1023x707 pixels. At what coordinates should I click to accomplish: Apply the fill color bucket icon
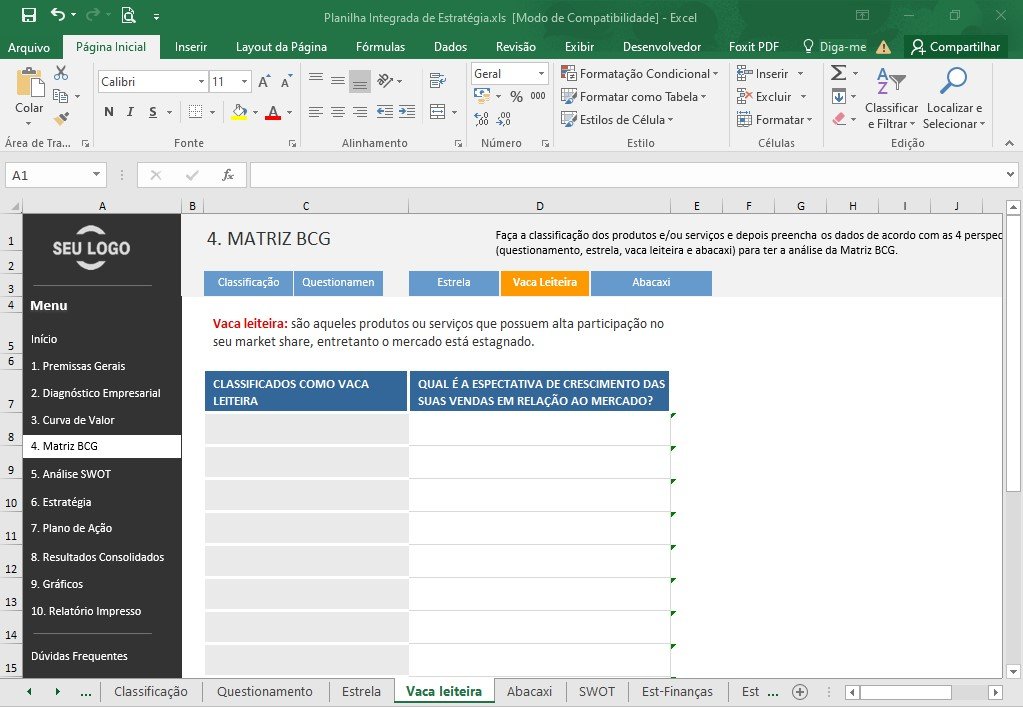click(239, 112)
